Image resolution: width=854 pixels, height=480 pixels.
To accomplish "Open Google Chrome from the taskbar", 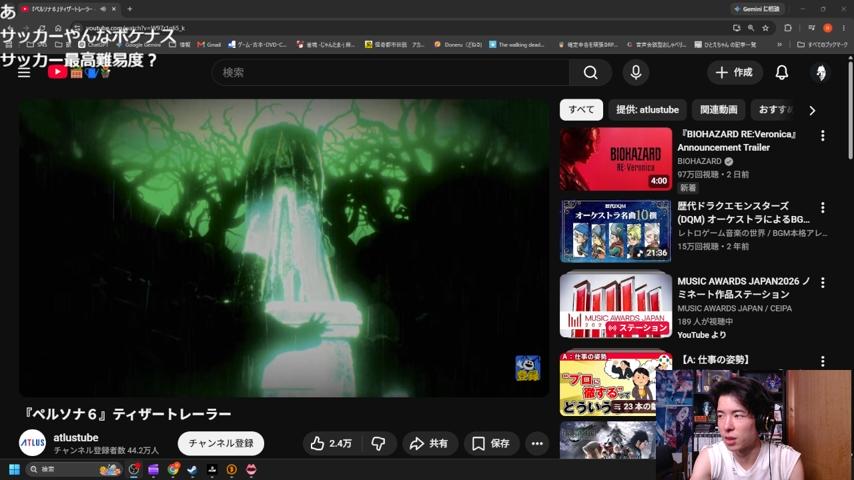I will pos(174,469).
